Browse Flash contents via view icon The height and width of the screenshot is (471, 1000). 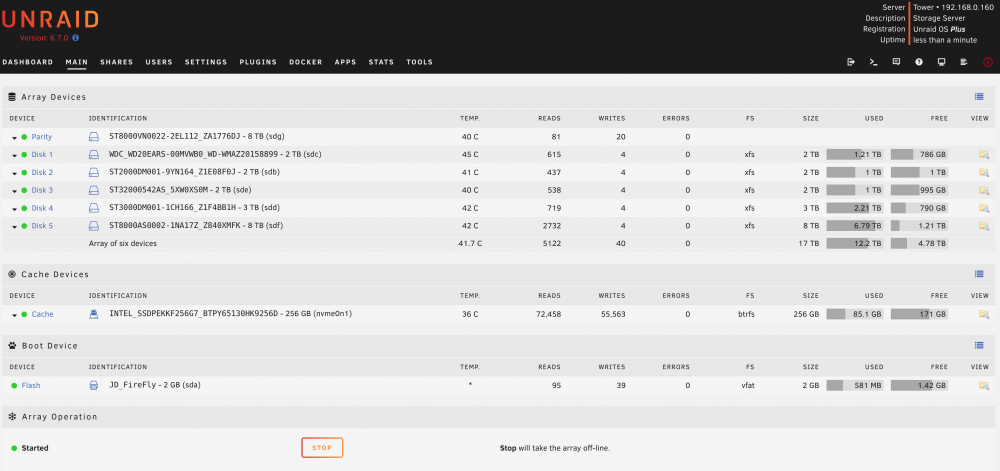[983, 385]
